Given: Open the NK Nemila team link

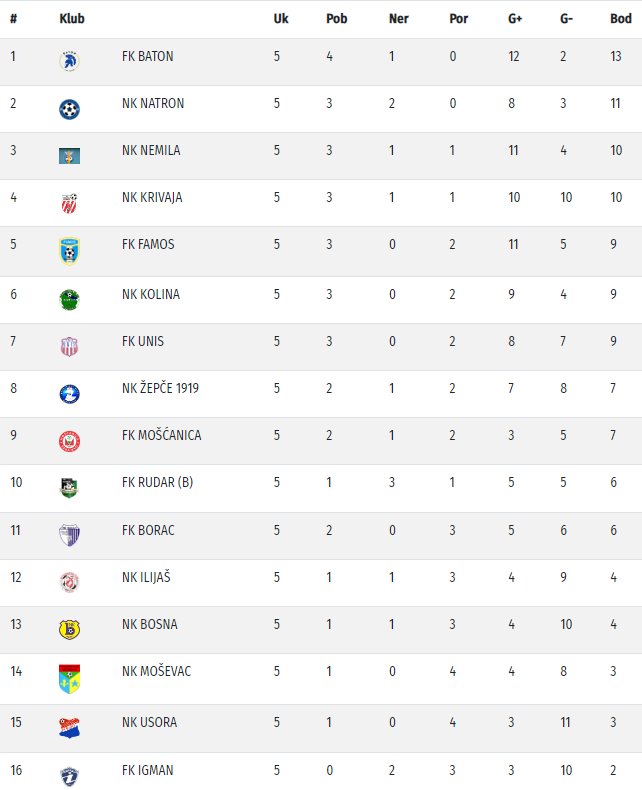Looking at the screenshot, I should pos(150,150).
